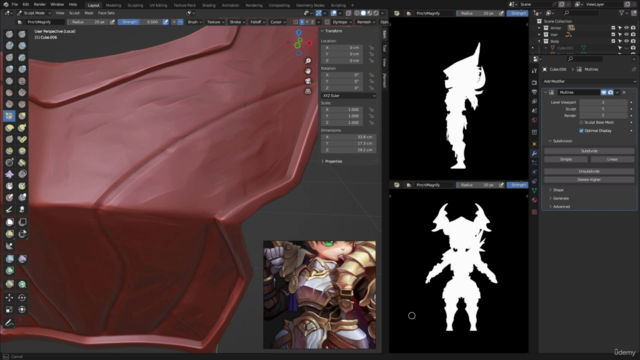Click the viewport zoom magnifier icon
640x360 pixels.
pos(308,61)
